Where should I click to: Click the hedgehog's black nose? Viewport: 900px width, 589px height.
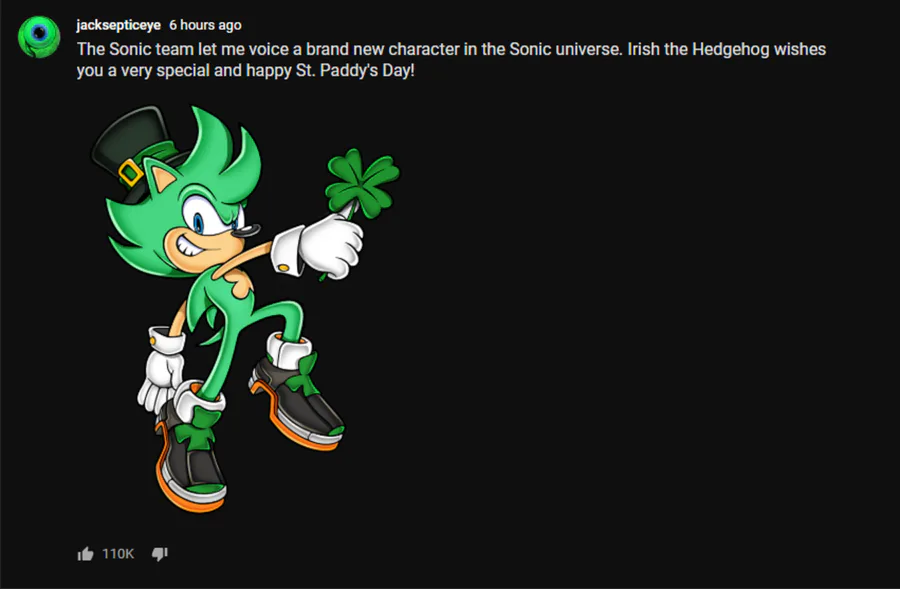[x=248, y=230]
